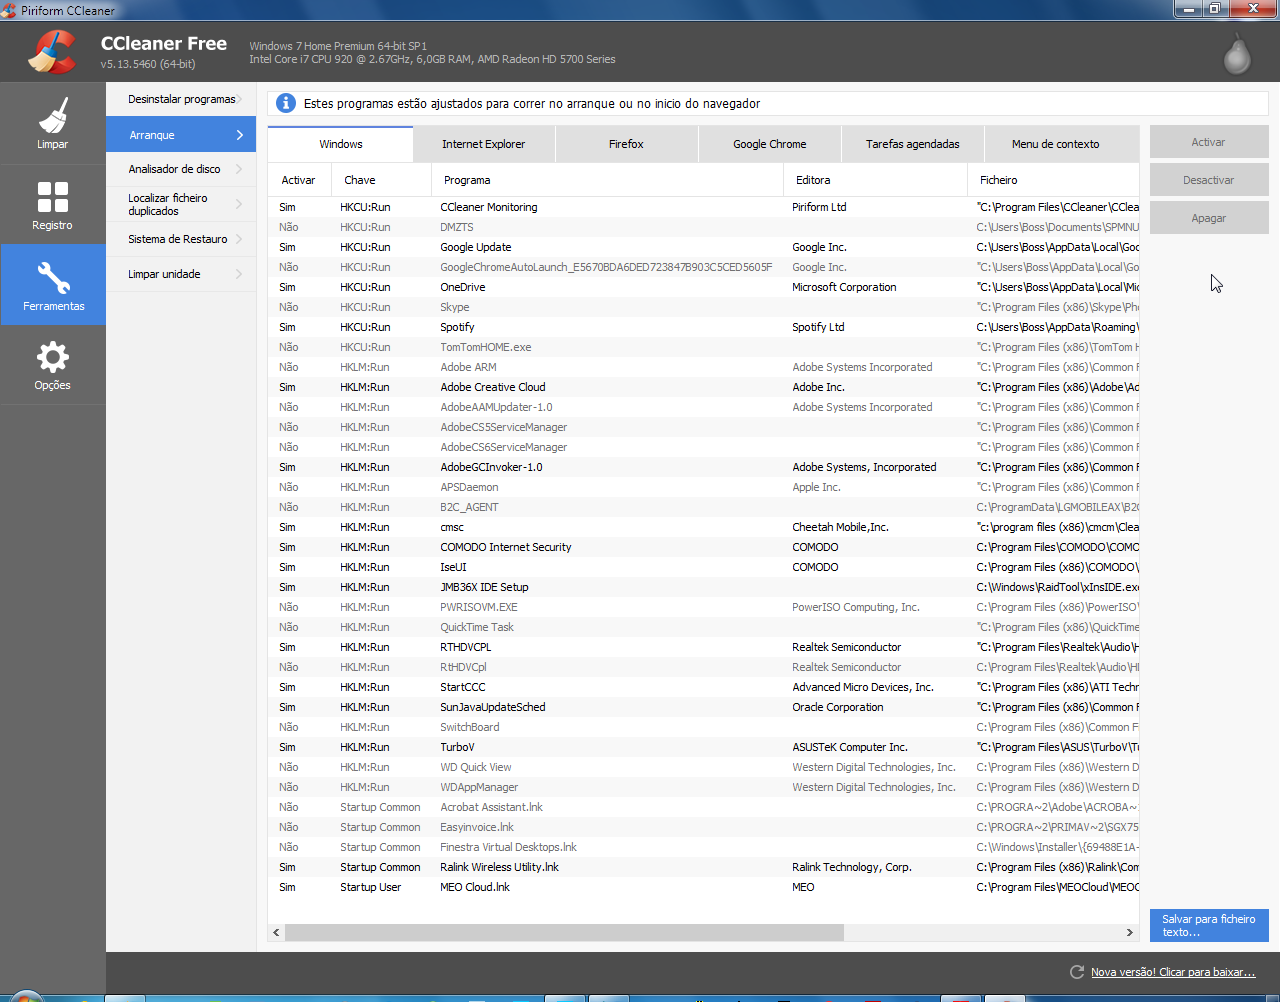The image size is (1280, 1002).
Task: Click the blue info icon
Action: coord(286,103)
